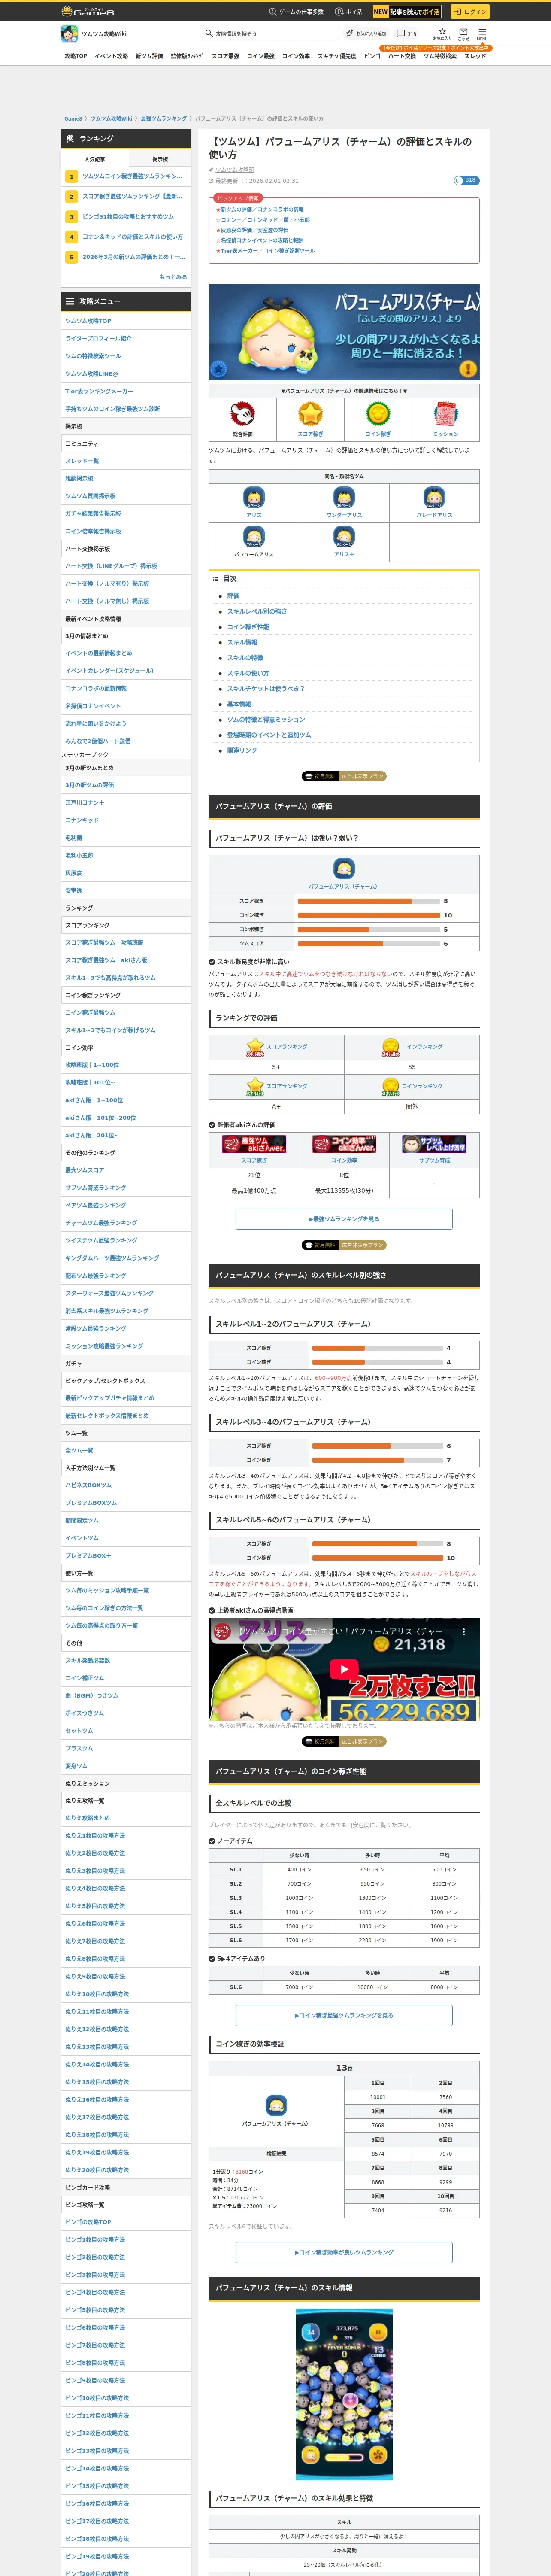551x2576 pixels.
Task: Select the コイン最強 navigation item
Action: [x=261, y=56]
